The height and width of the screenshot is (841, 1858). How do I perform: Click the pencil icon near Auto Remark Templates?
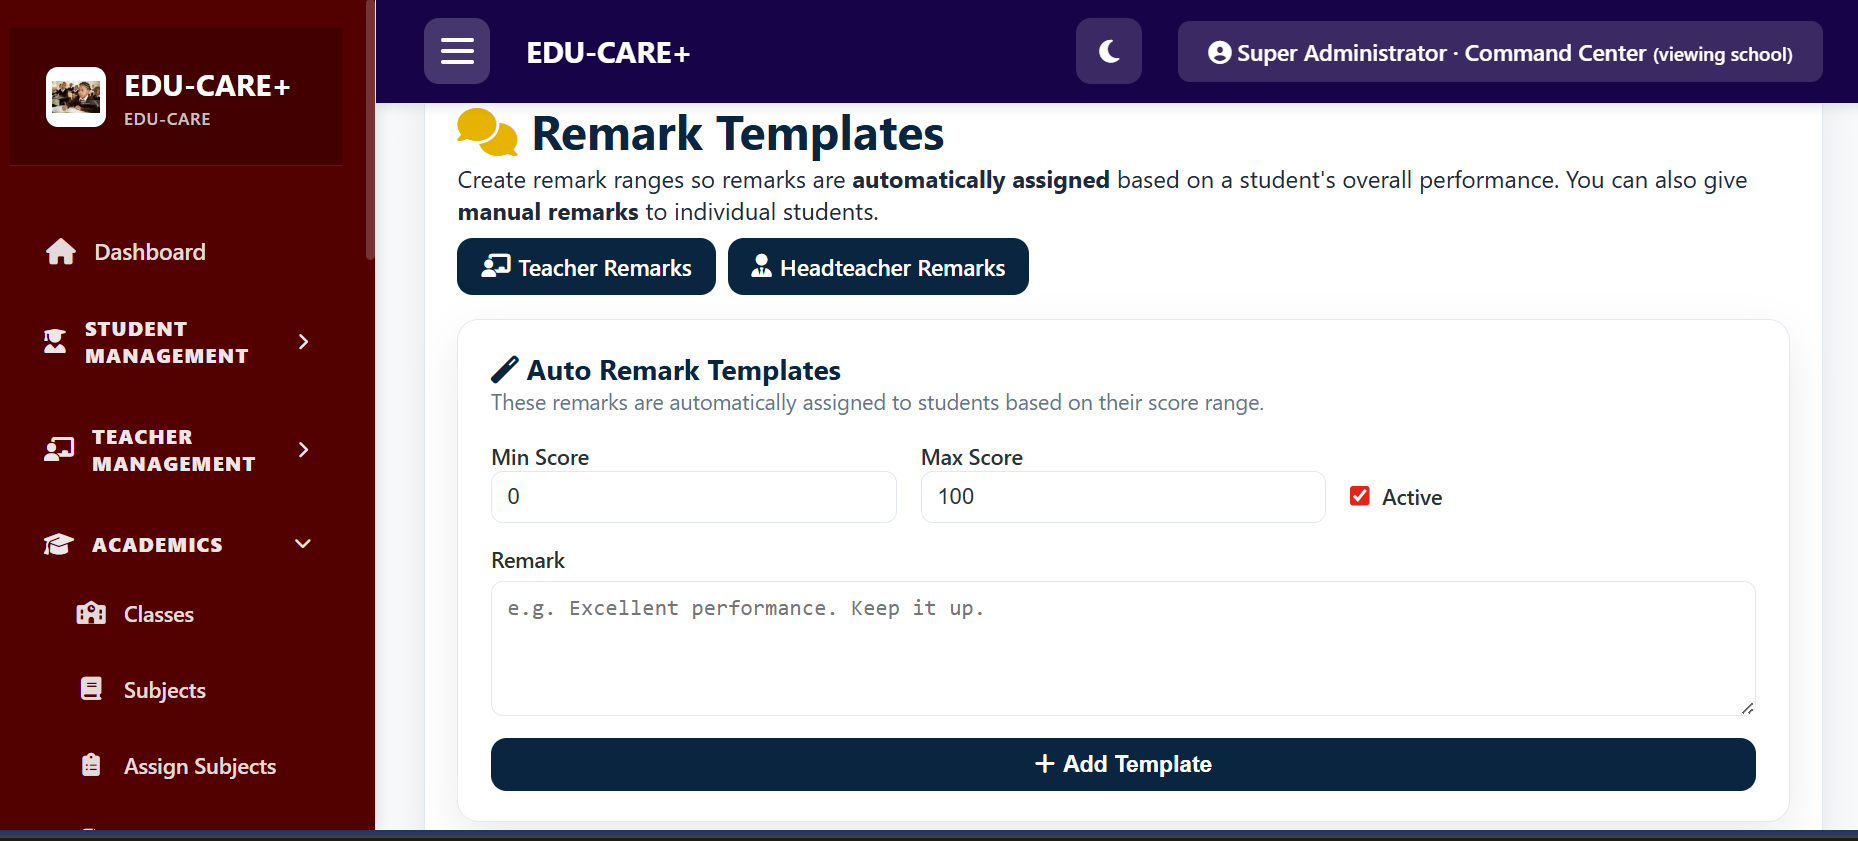tap(505, 369)
